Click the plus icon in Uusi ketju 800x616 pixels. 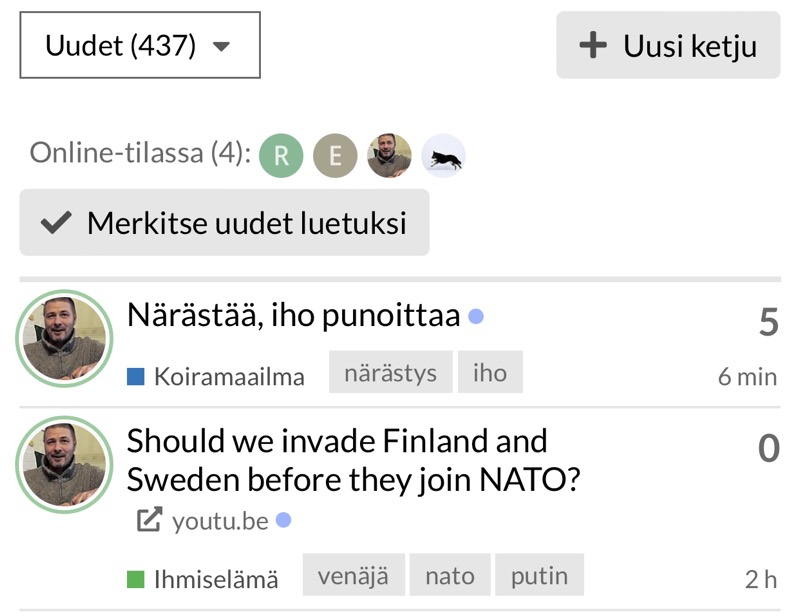pyautogui.click(x=593, y=45)
